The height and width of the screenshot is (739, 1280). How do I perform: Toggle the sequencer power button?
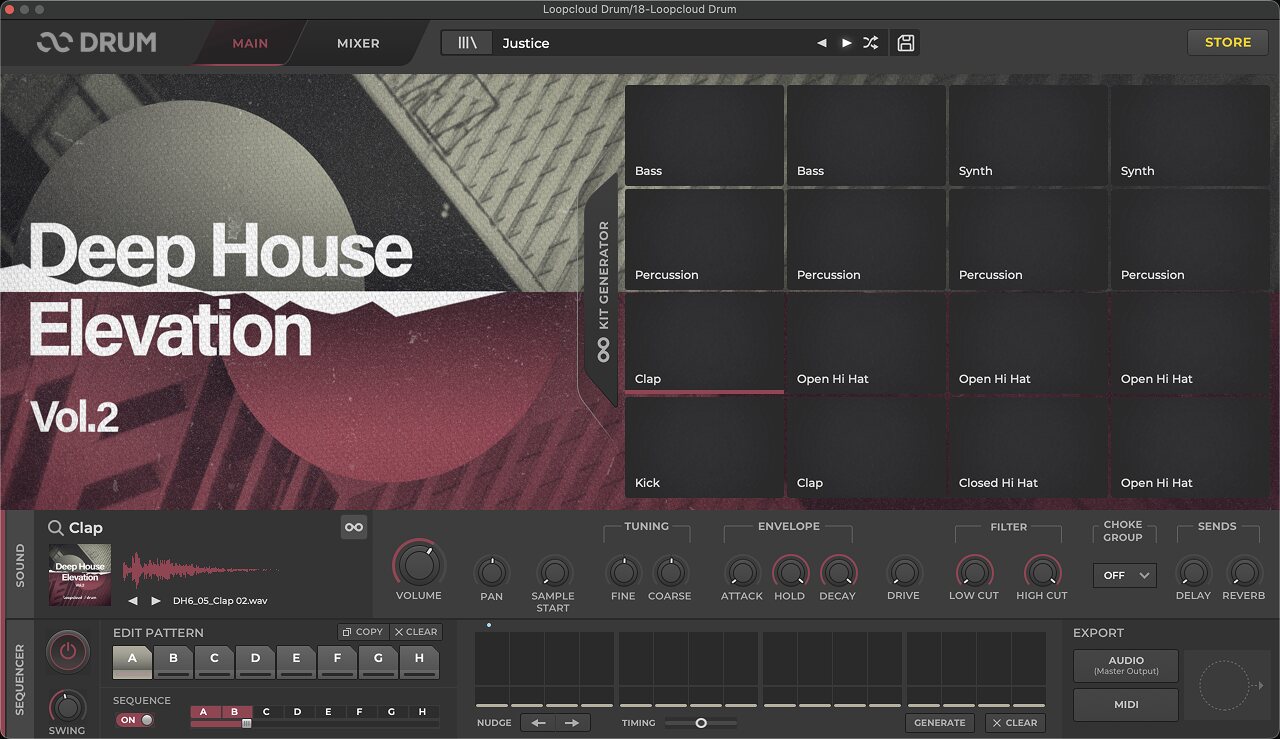pyautogui.click(x=67, y=653)
